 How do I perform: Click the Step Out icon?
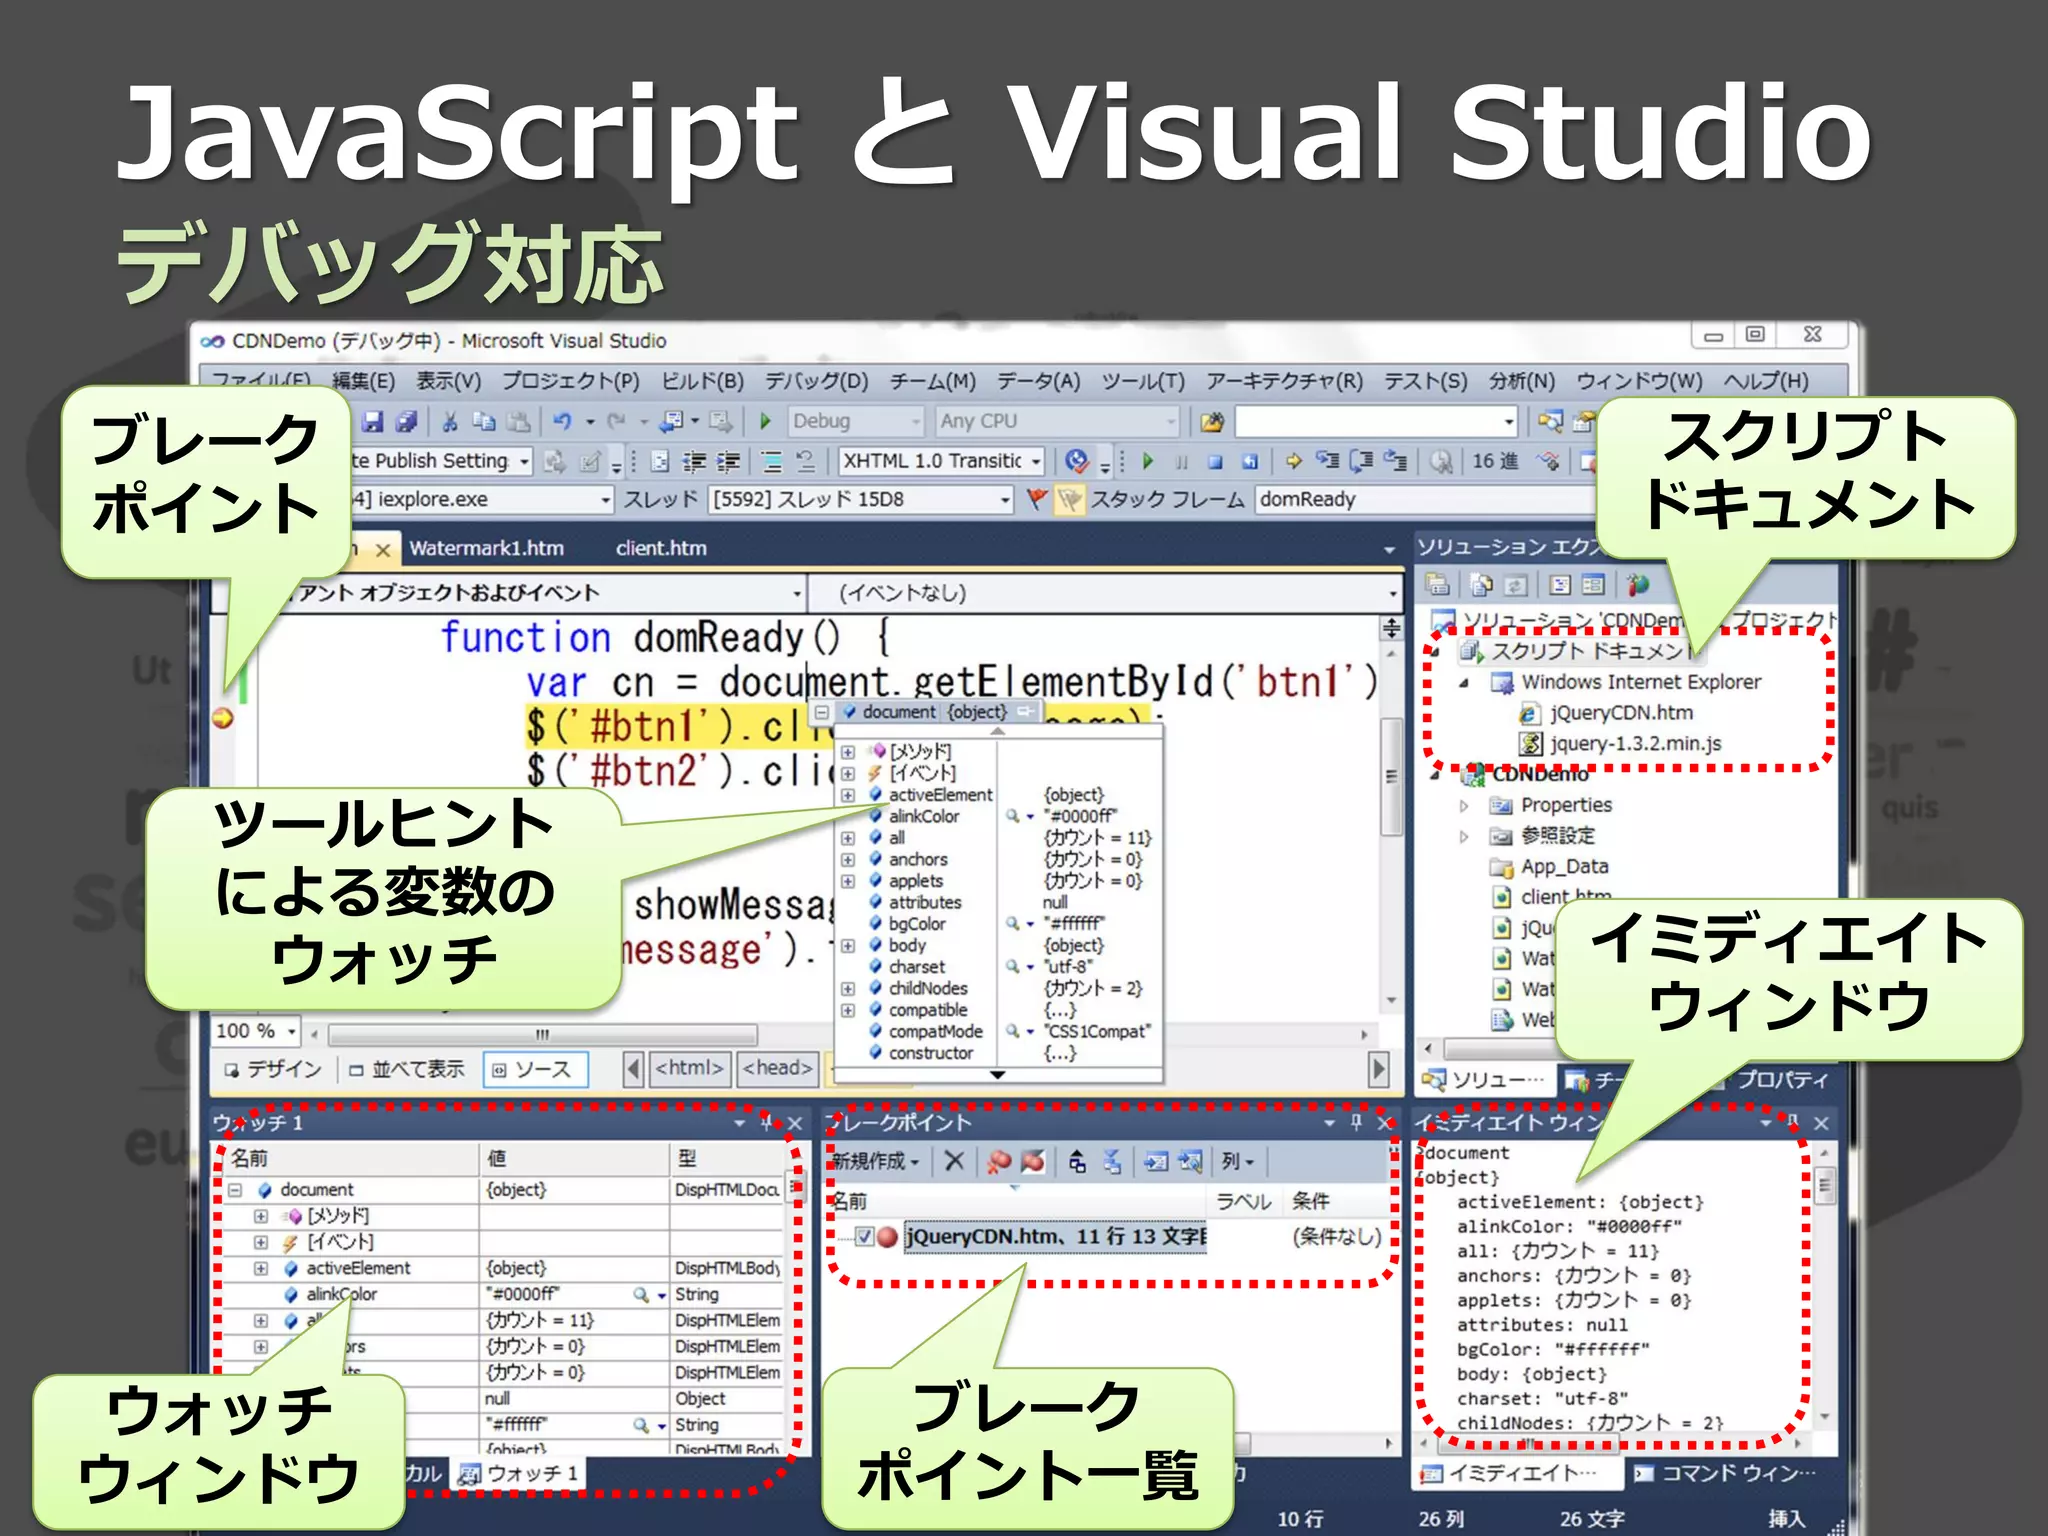(x=1395, y=461)
